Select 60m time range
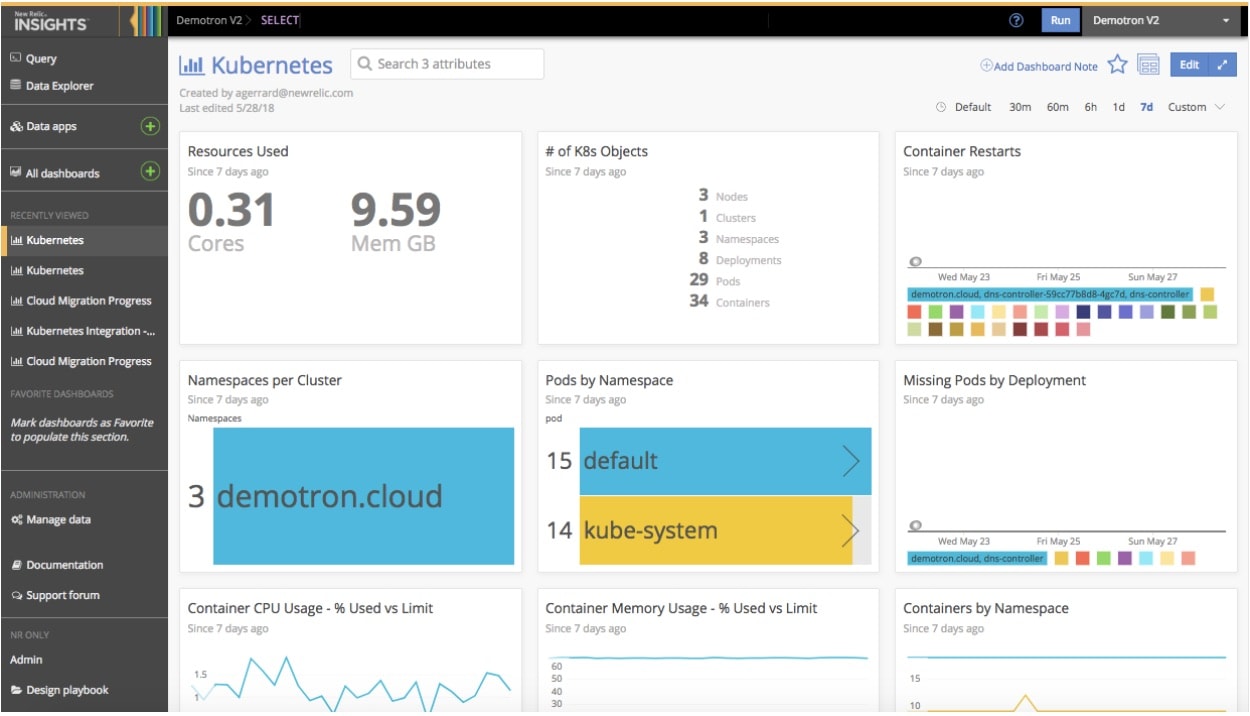 tap(1058, 107)
